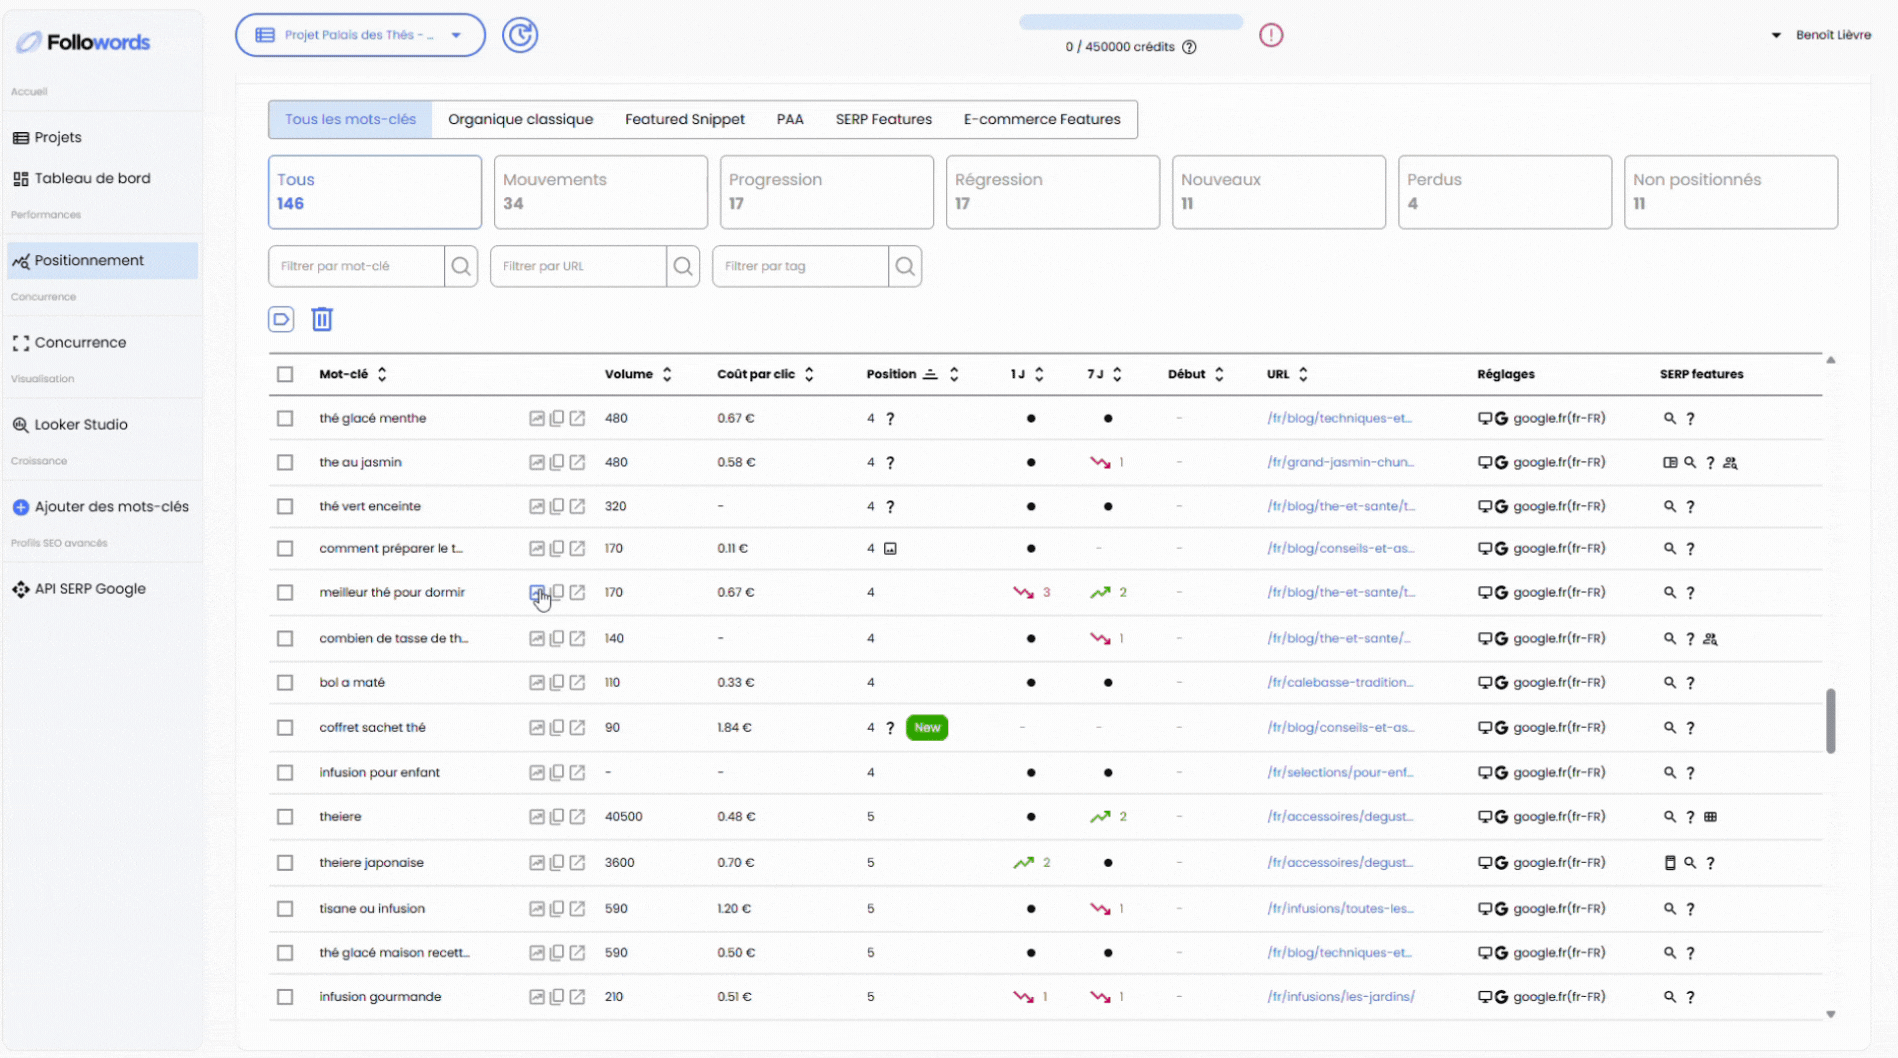The image size is (1898, 1058).
Task: Switch to the Featured Snippet tab
Action: [684, 119]
